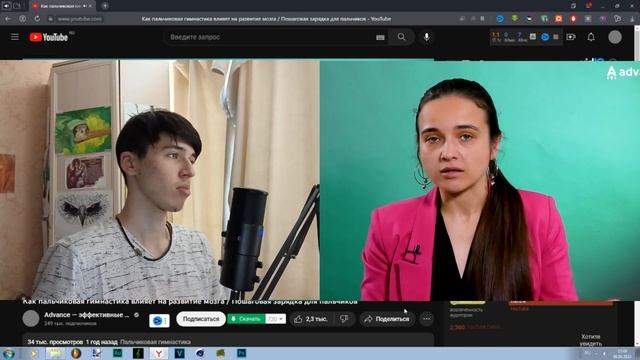This screenshot has width=640, height=360.
Task: Open the Adobe Audition taskbar icon
Action: [x=118, y=353]
